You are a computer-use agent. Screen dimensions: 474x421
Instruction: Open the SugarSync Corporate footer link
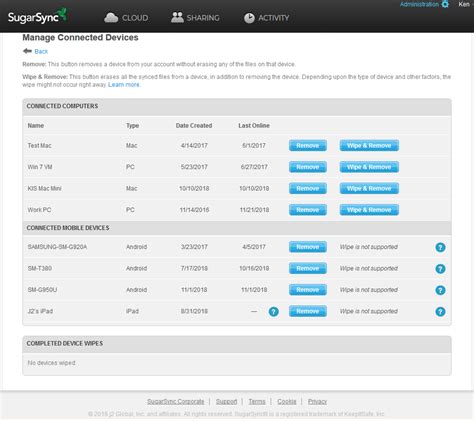tap(176, 401)
